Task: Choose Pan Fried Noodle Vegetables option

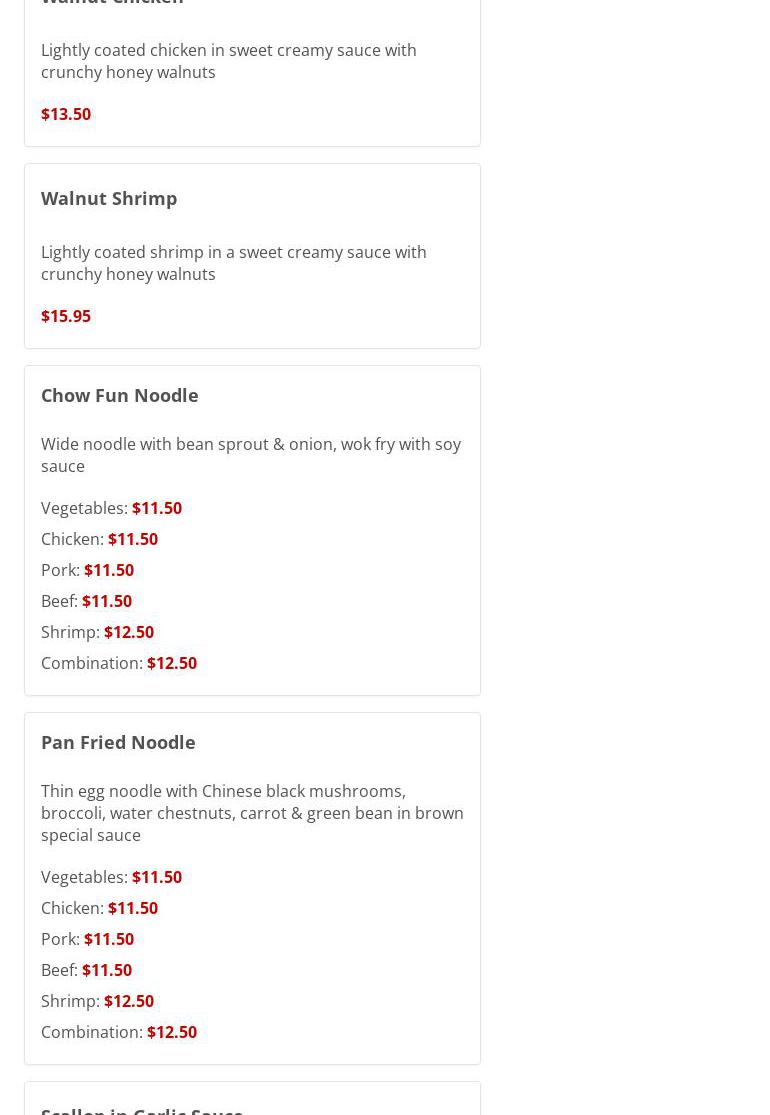Action: tap(111, 877)
